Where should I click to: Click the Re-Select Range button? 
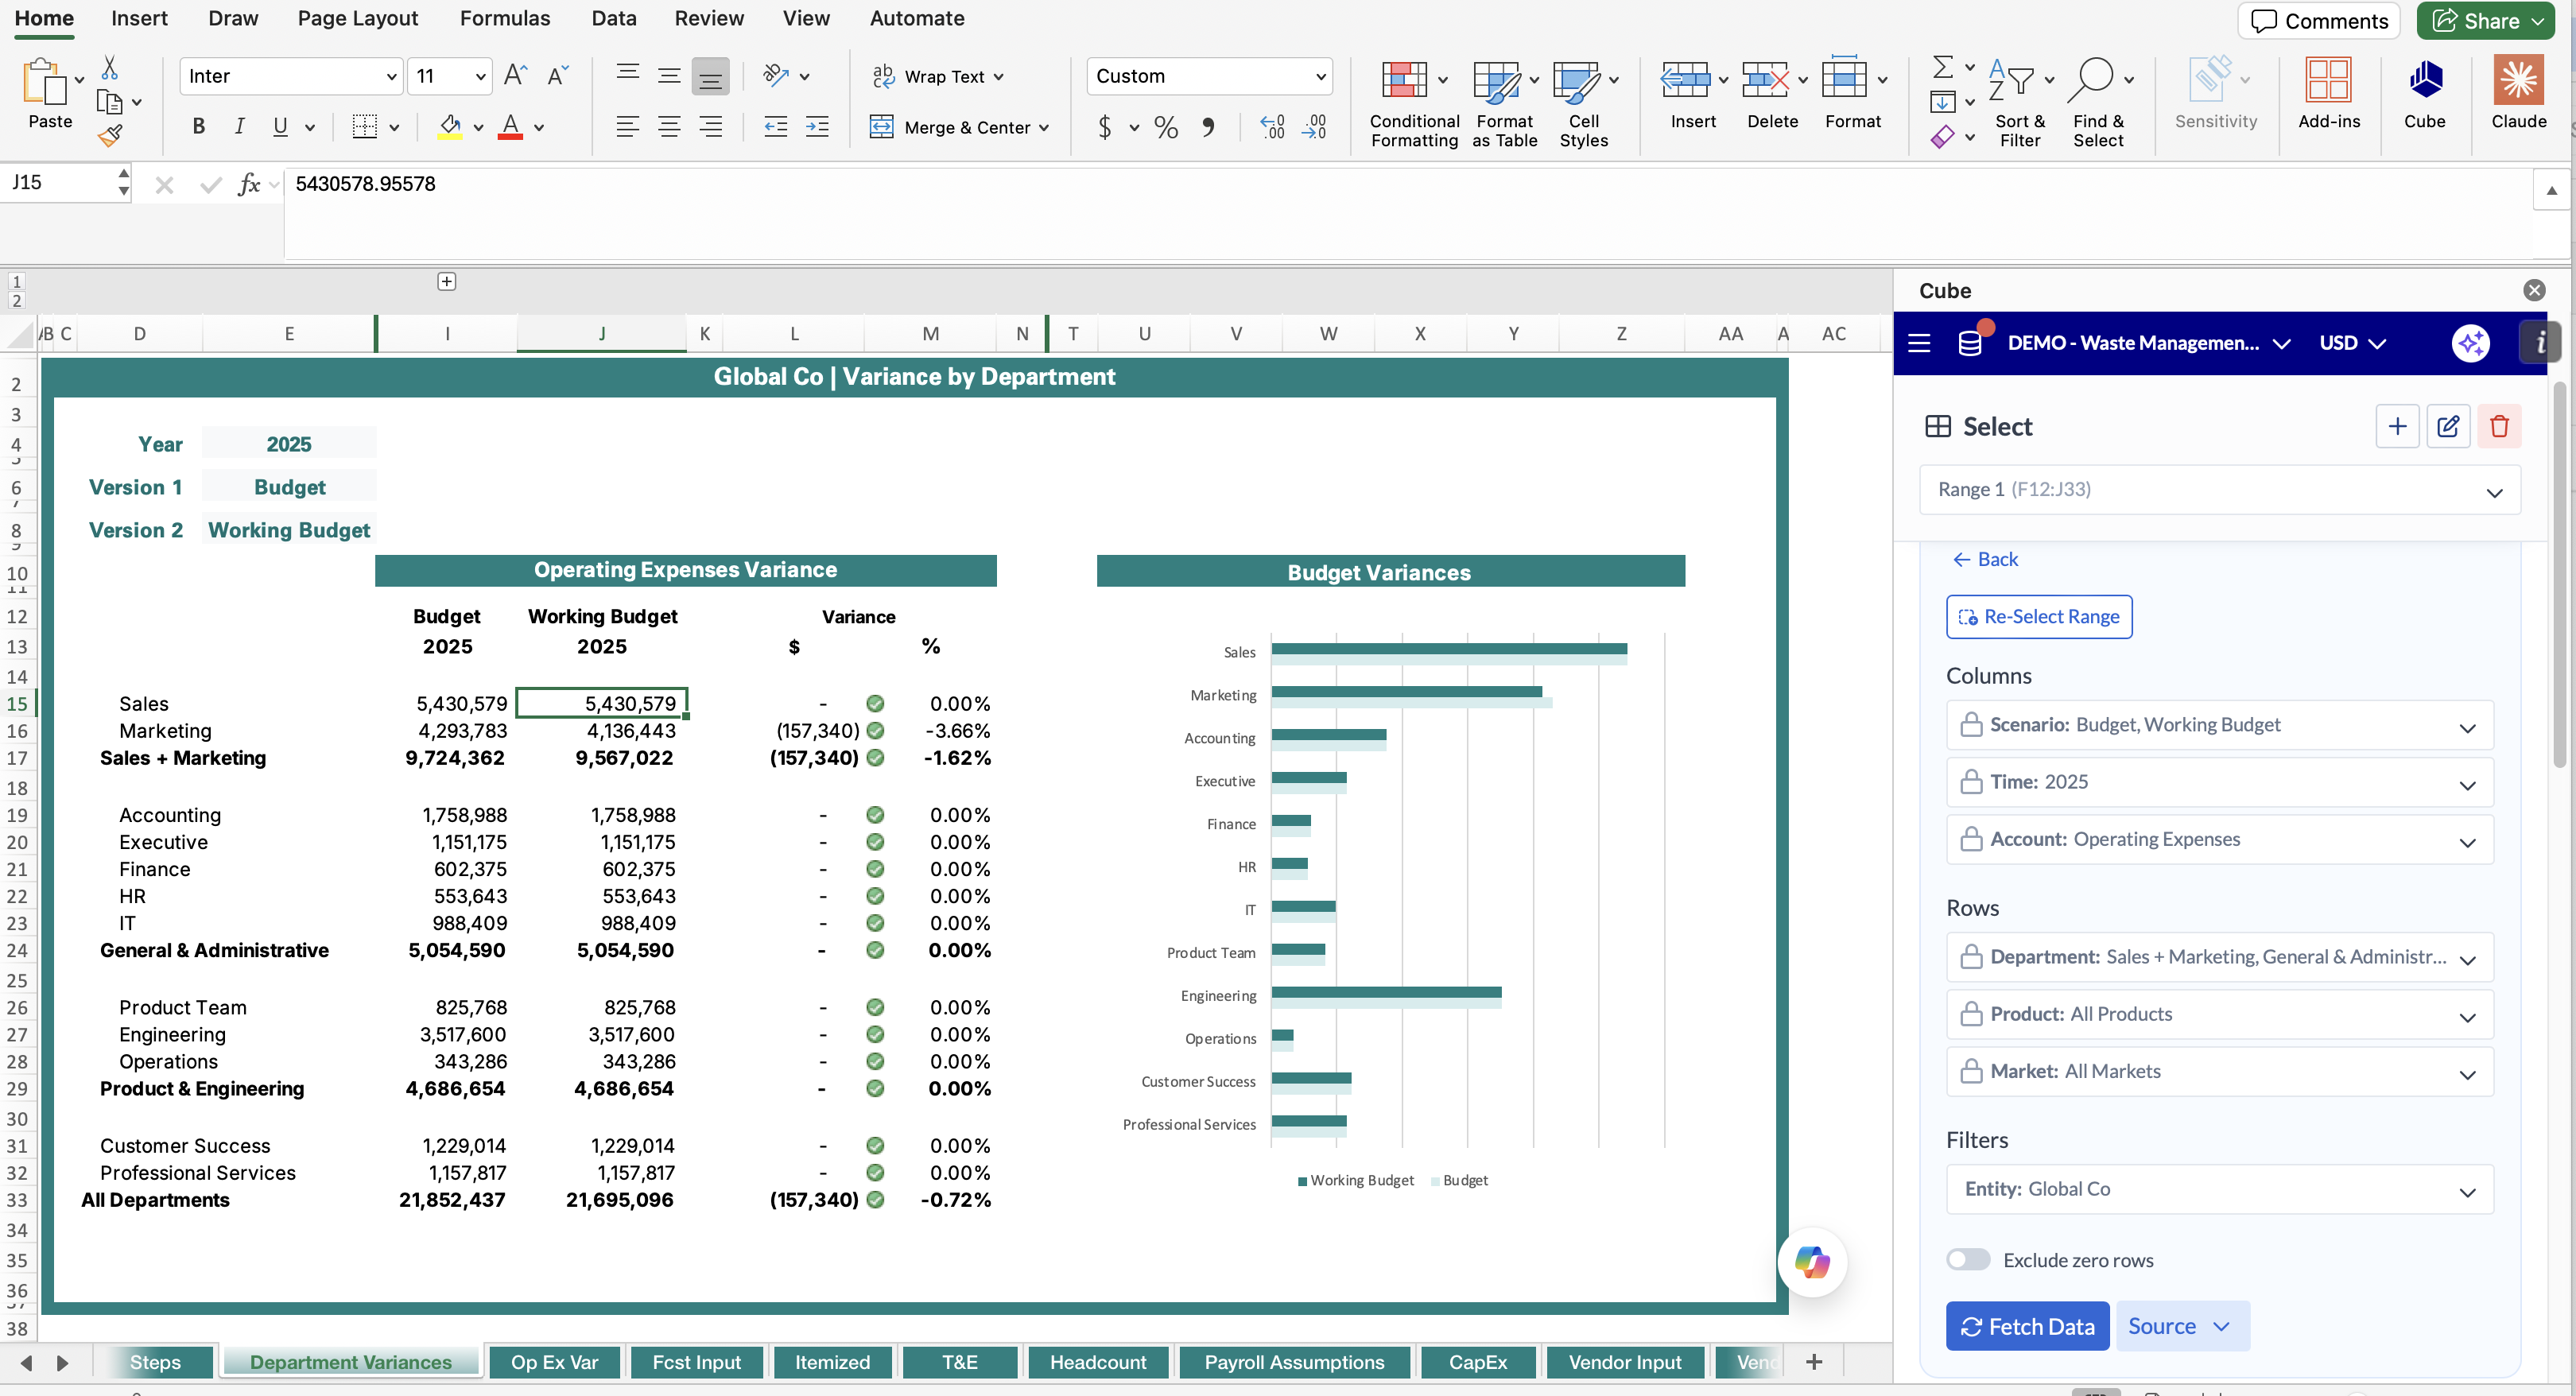coord(2039,617)
